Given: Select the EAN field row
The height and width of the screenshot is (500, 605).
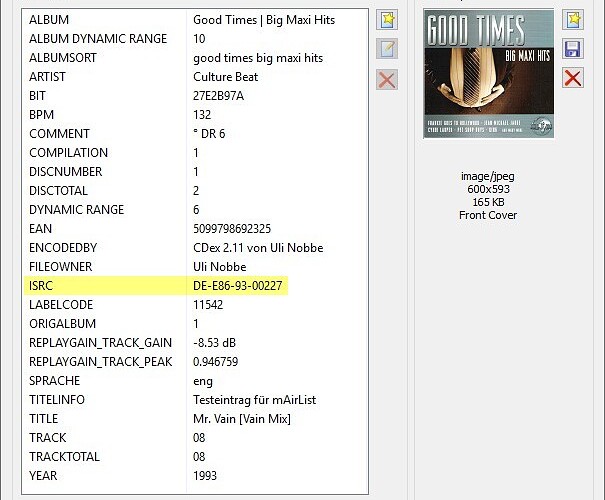Looking at the screenshot, I should [x=195, y=229].
